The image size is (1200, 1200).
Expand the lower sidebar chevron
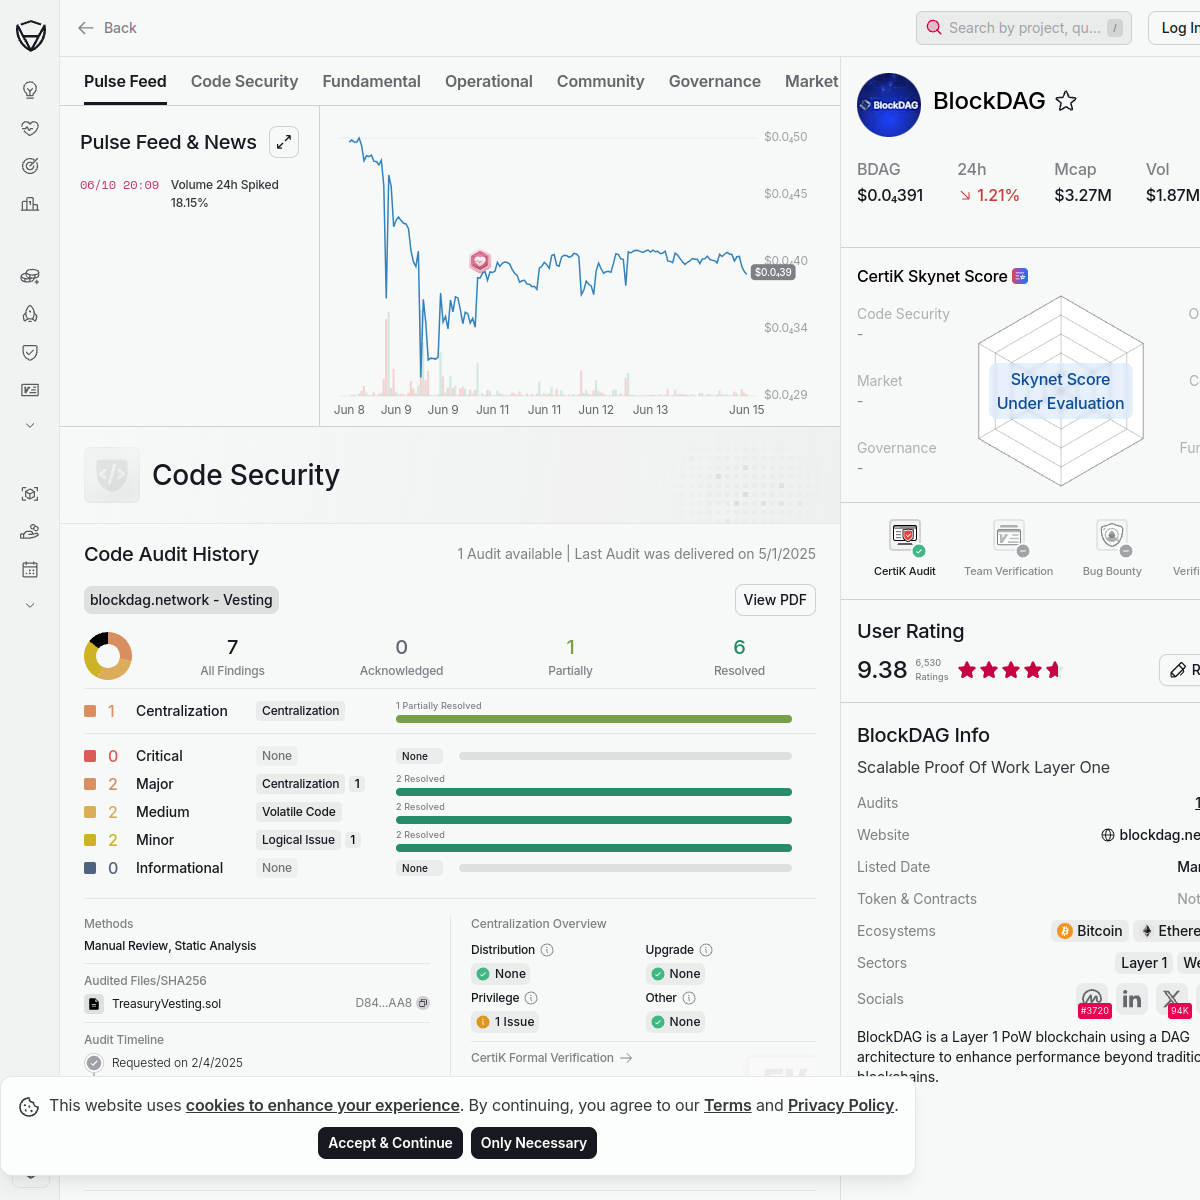(30, 605)
